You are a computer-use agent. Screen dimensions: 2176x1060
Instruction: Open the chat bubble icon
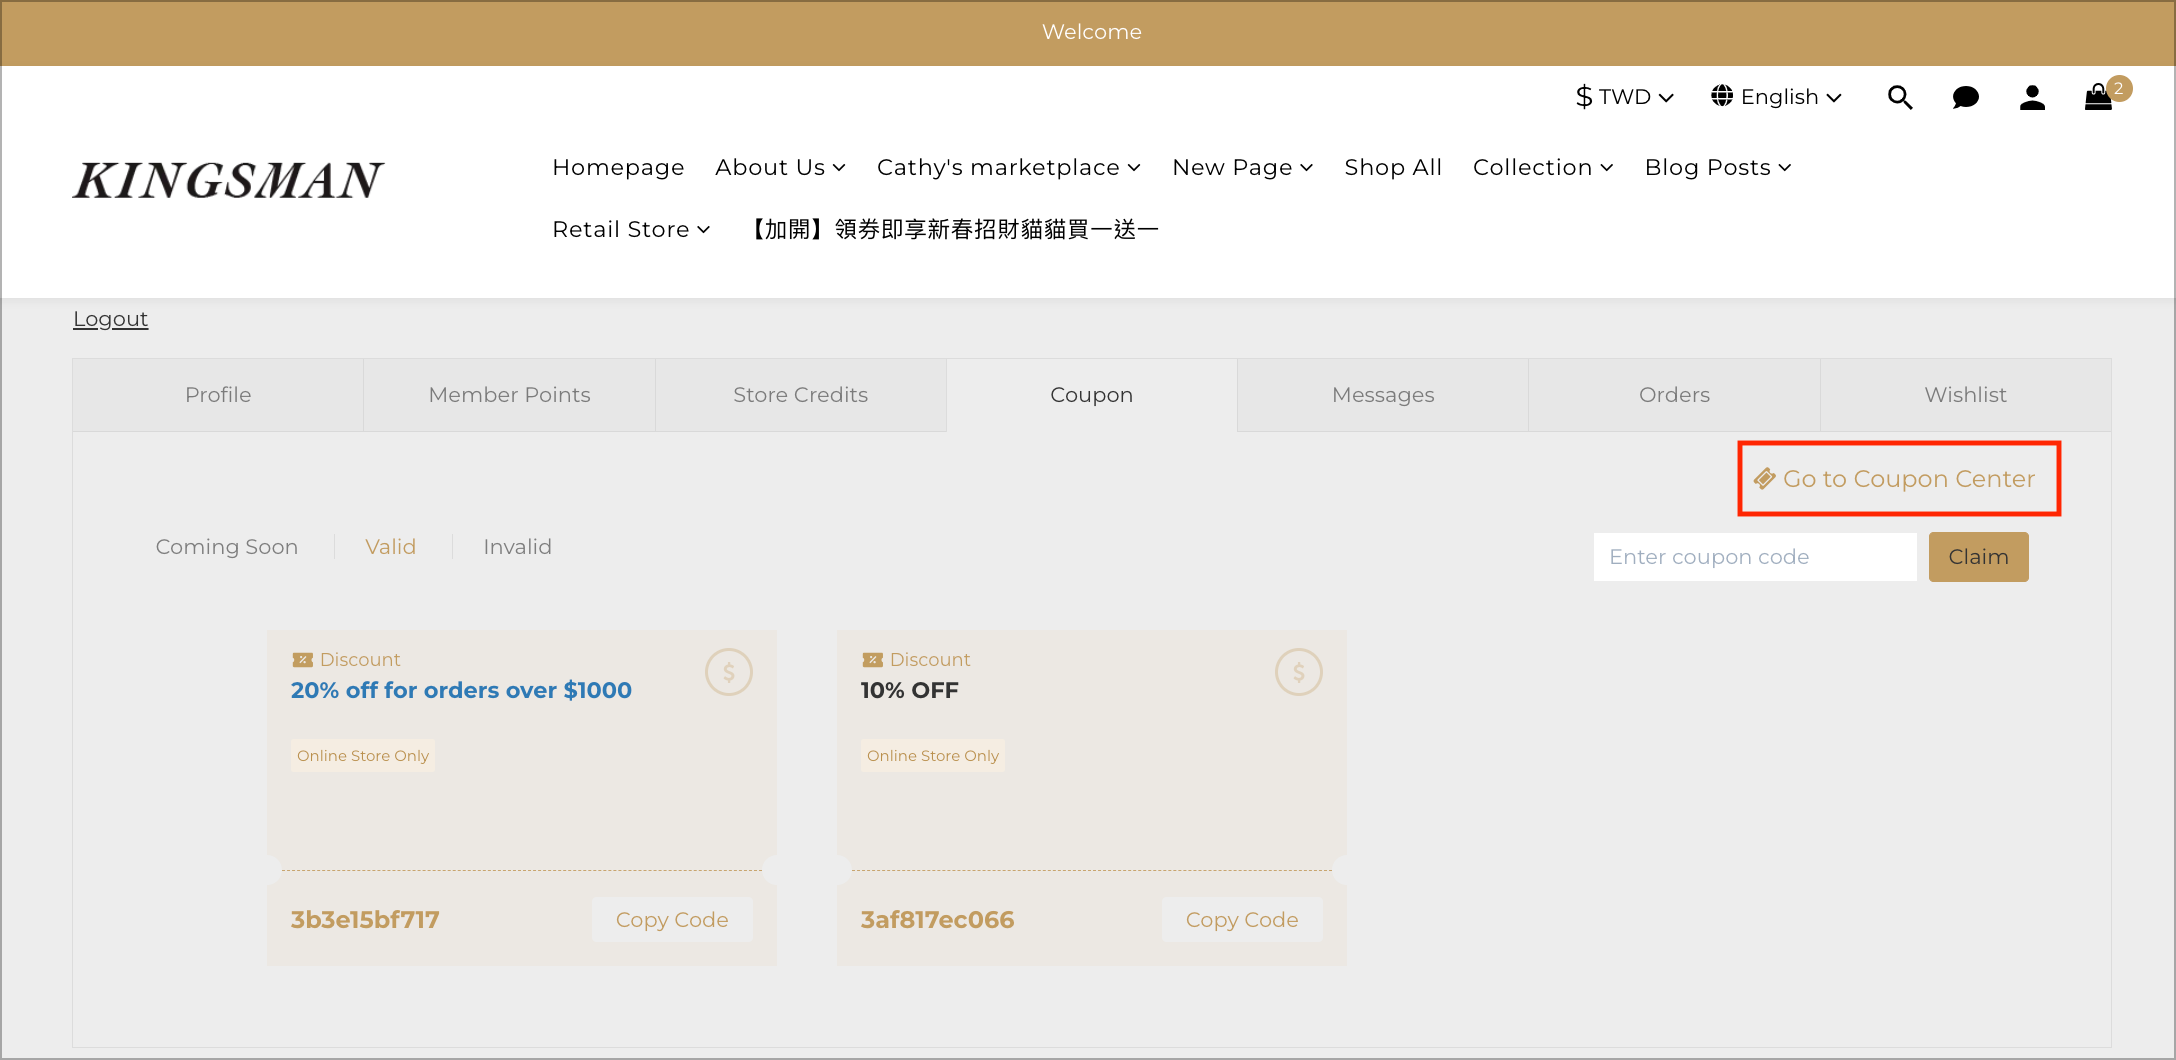click(x=1966, y=97)
